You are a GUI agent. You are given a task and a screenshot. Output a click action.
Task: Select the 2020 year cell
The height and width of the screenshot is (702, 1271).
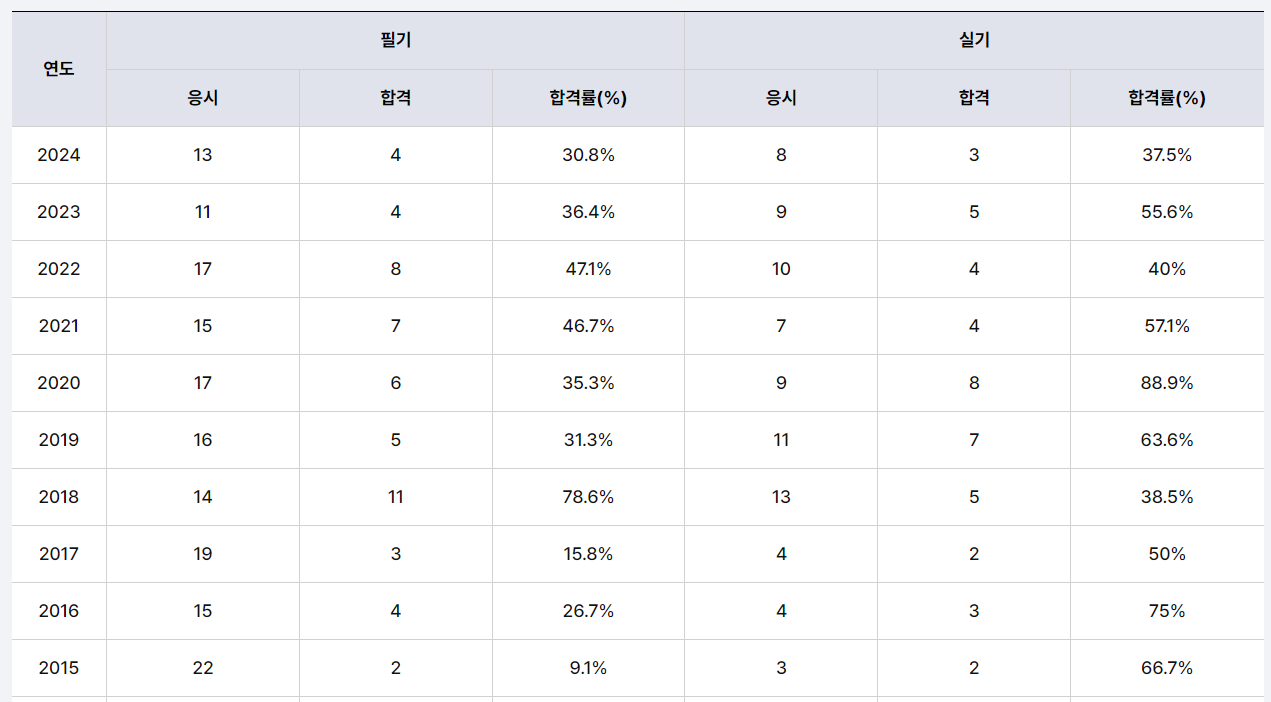(58, 383)
